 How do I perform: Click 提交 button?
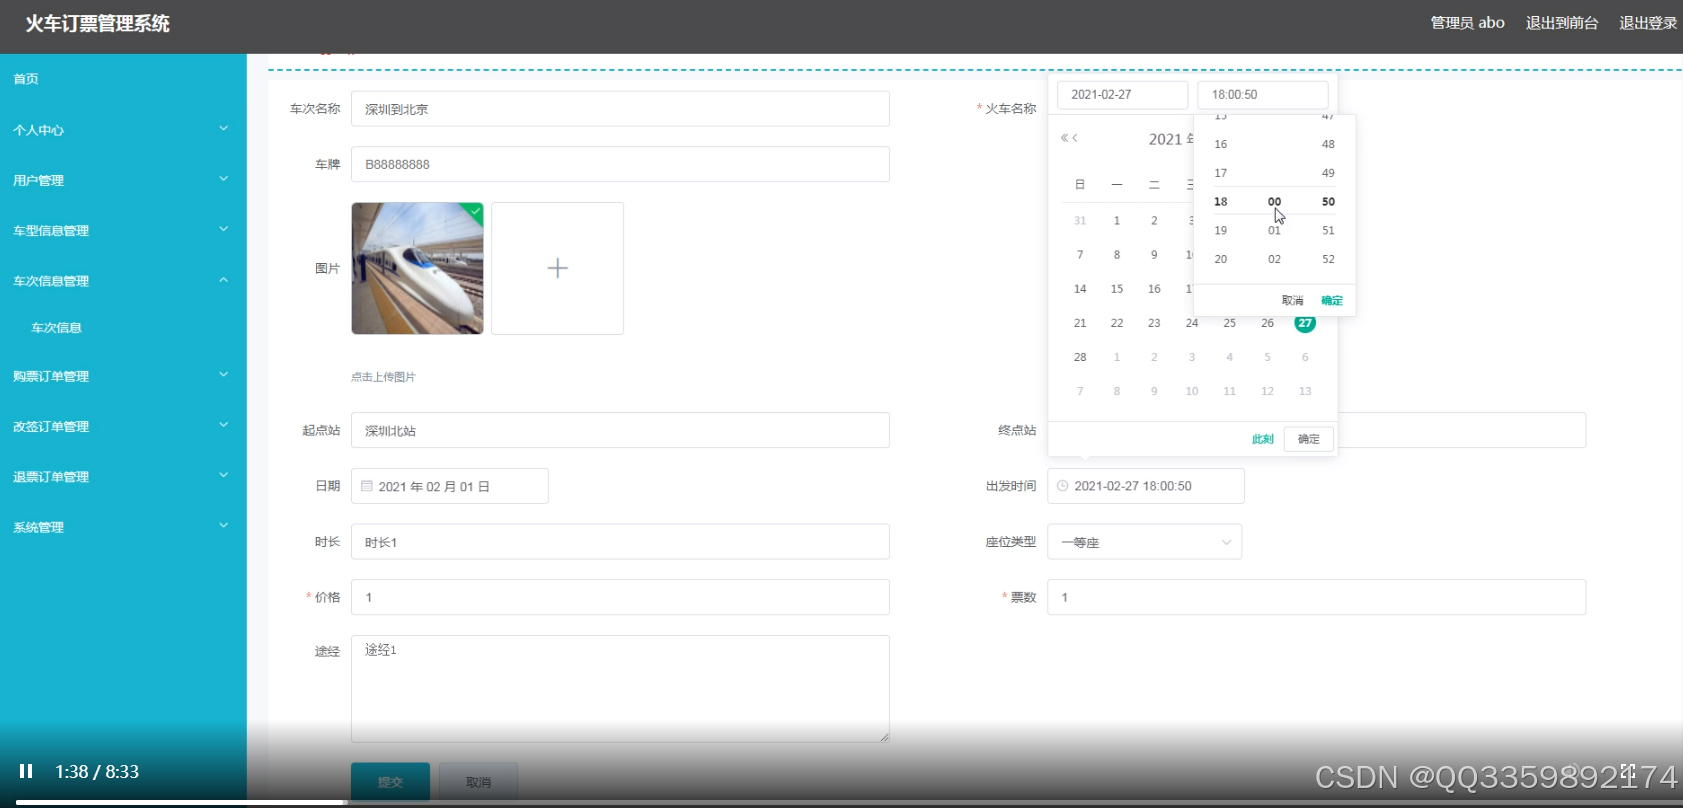390,782
